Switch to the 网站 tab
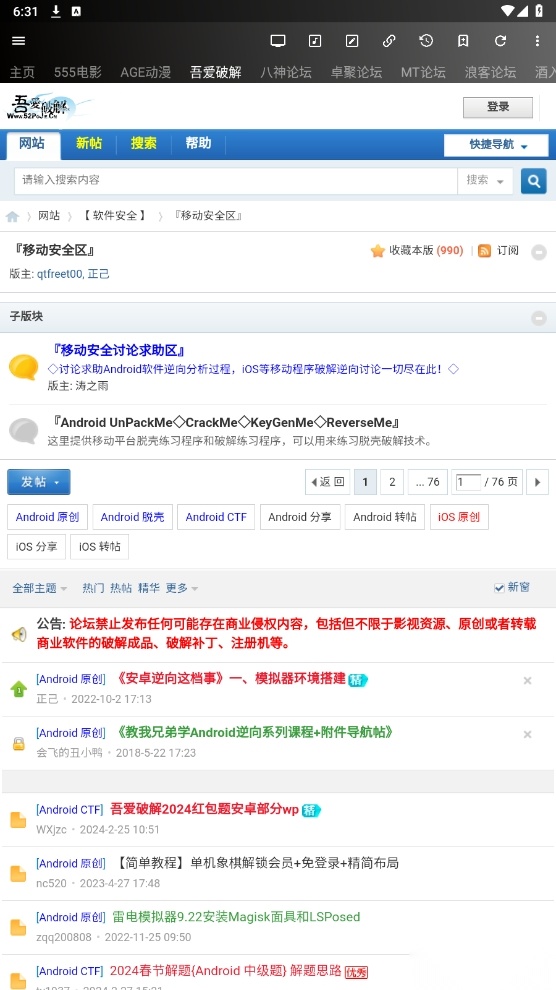This screenshot has width=556, height=990. coord(33,145)
